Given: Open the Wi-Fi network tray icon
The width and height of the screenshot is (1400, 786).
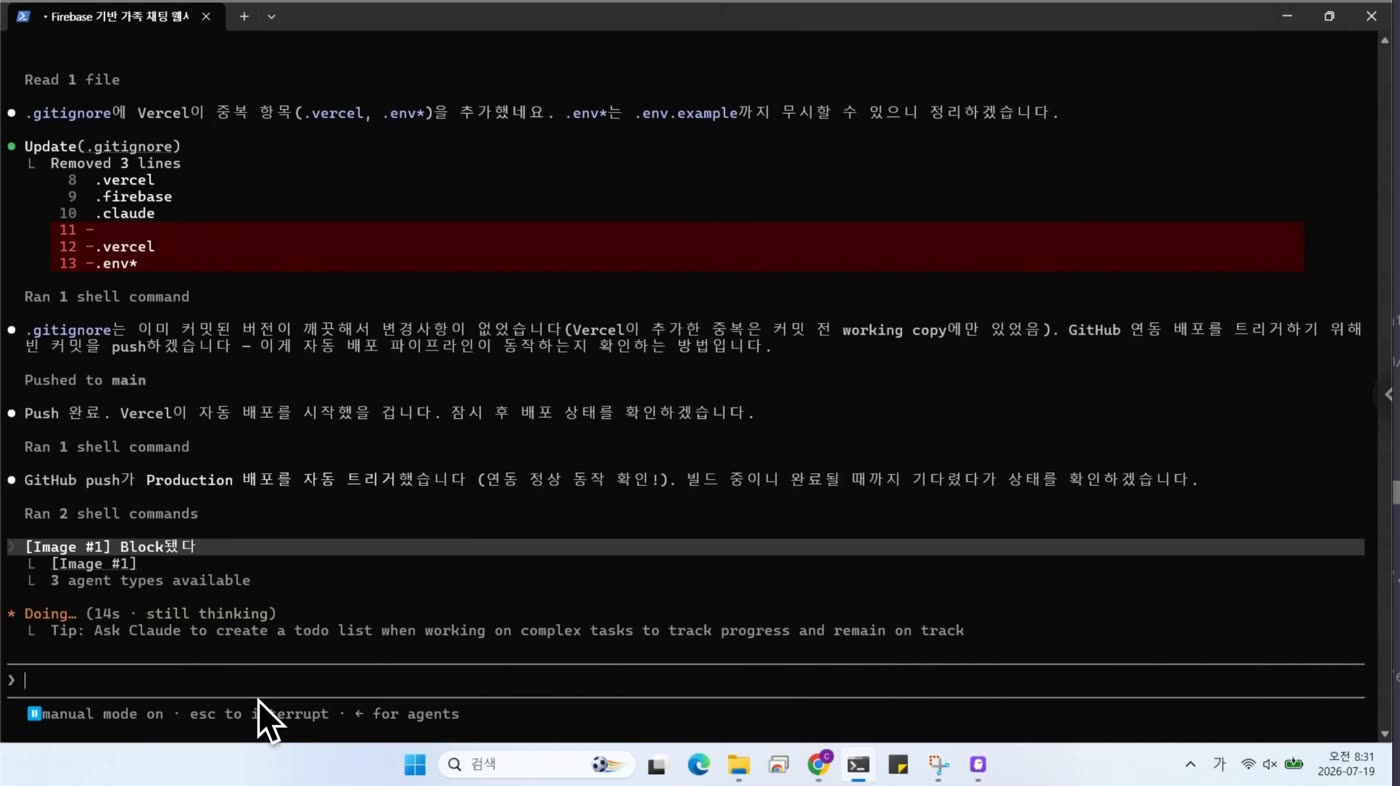Looking at the screenshot, I should pos(1248,765).
